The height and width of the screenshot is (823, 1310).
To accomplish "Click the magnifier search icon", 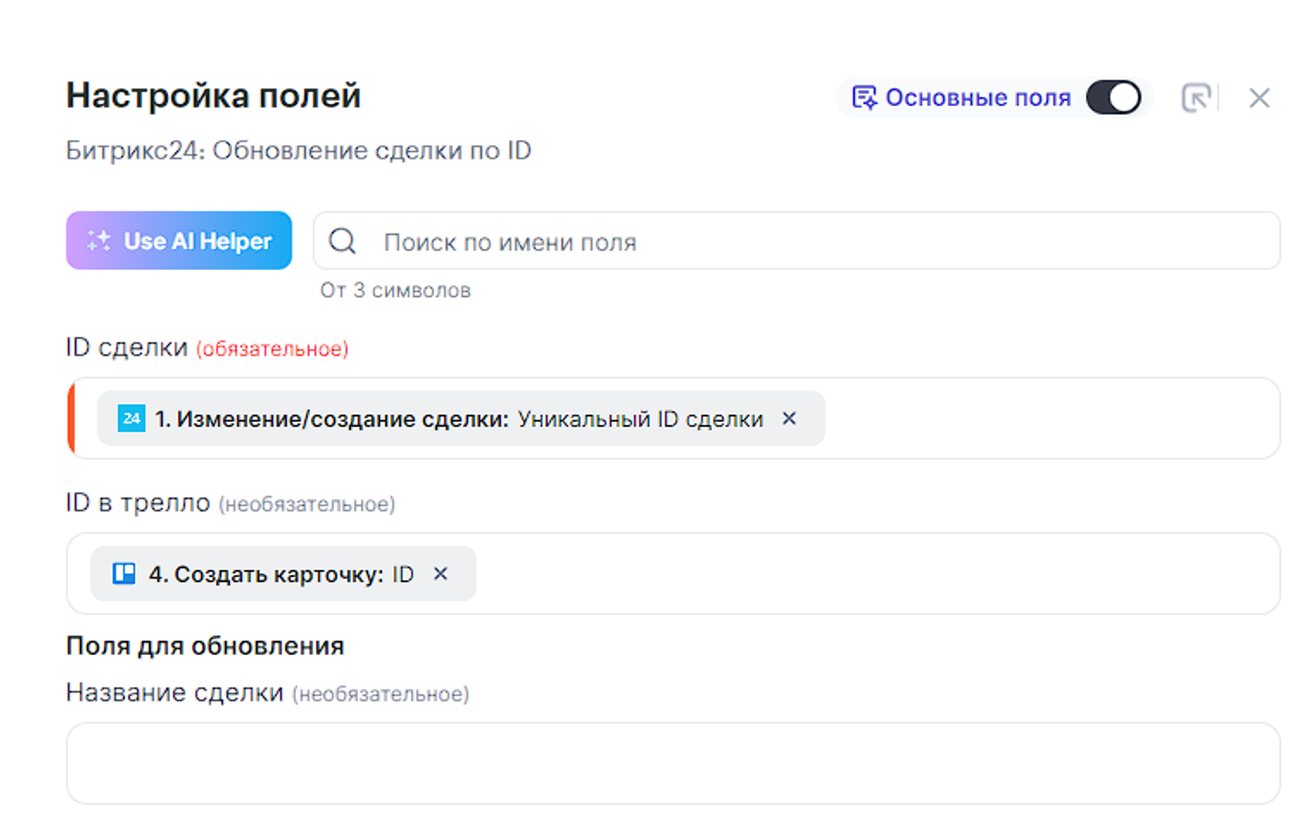I will pyautogui.click(x=343, y=241).
